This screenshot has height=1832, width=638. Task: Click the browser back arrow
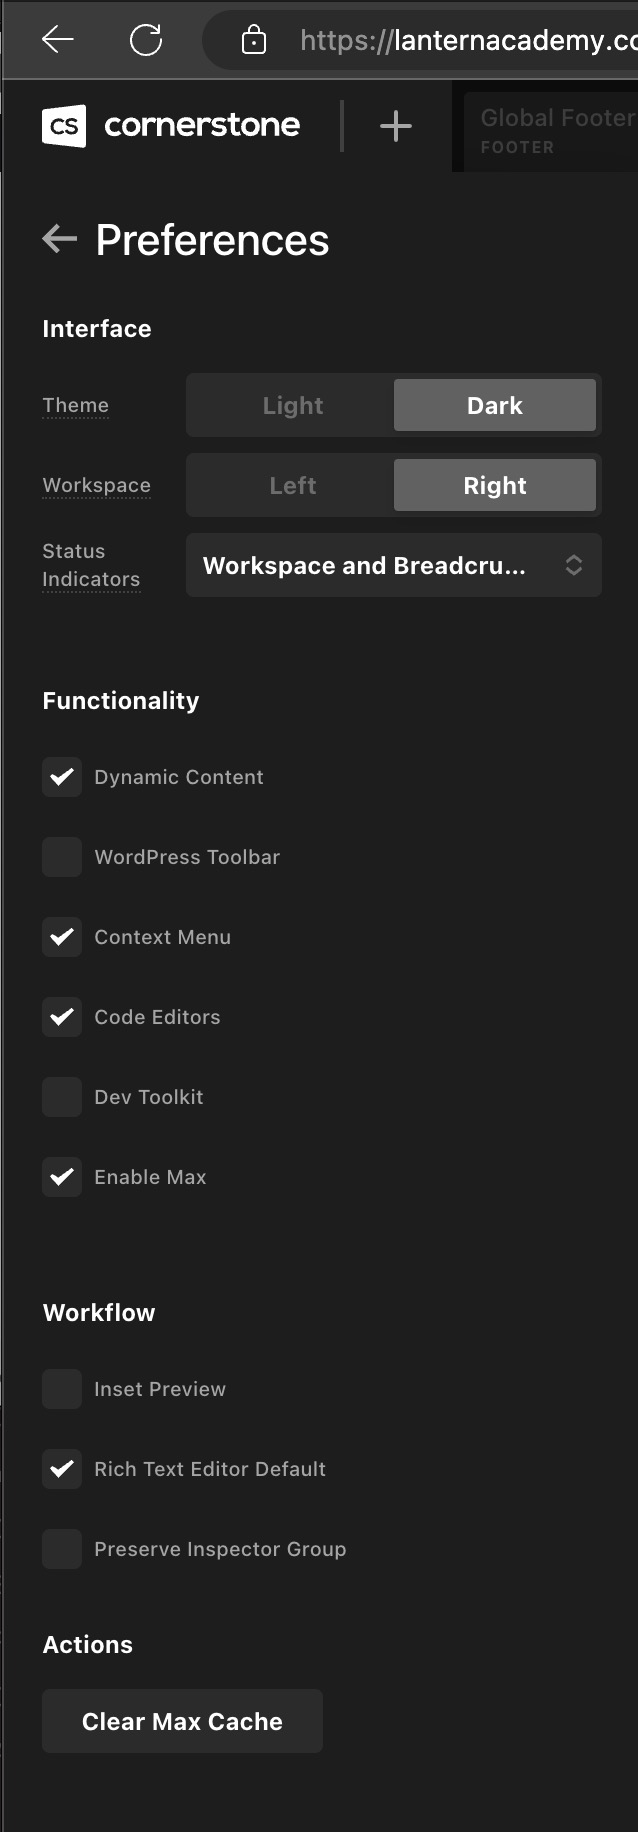(58, 40)
